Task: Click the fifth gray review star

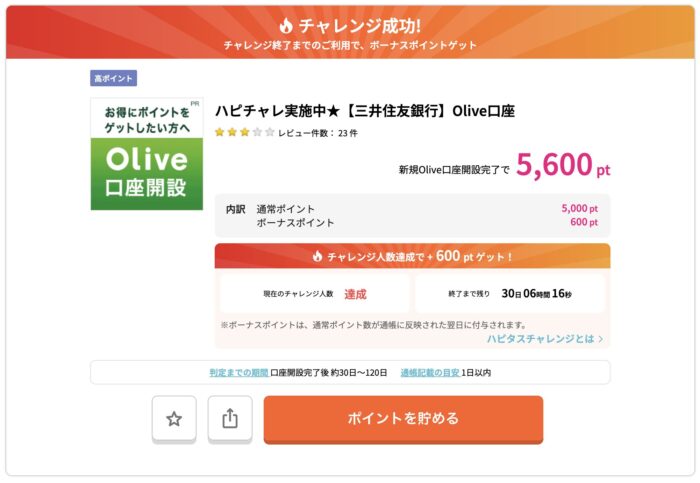Action: tap(270, 132)
